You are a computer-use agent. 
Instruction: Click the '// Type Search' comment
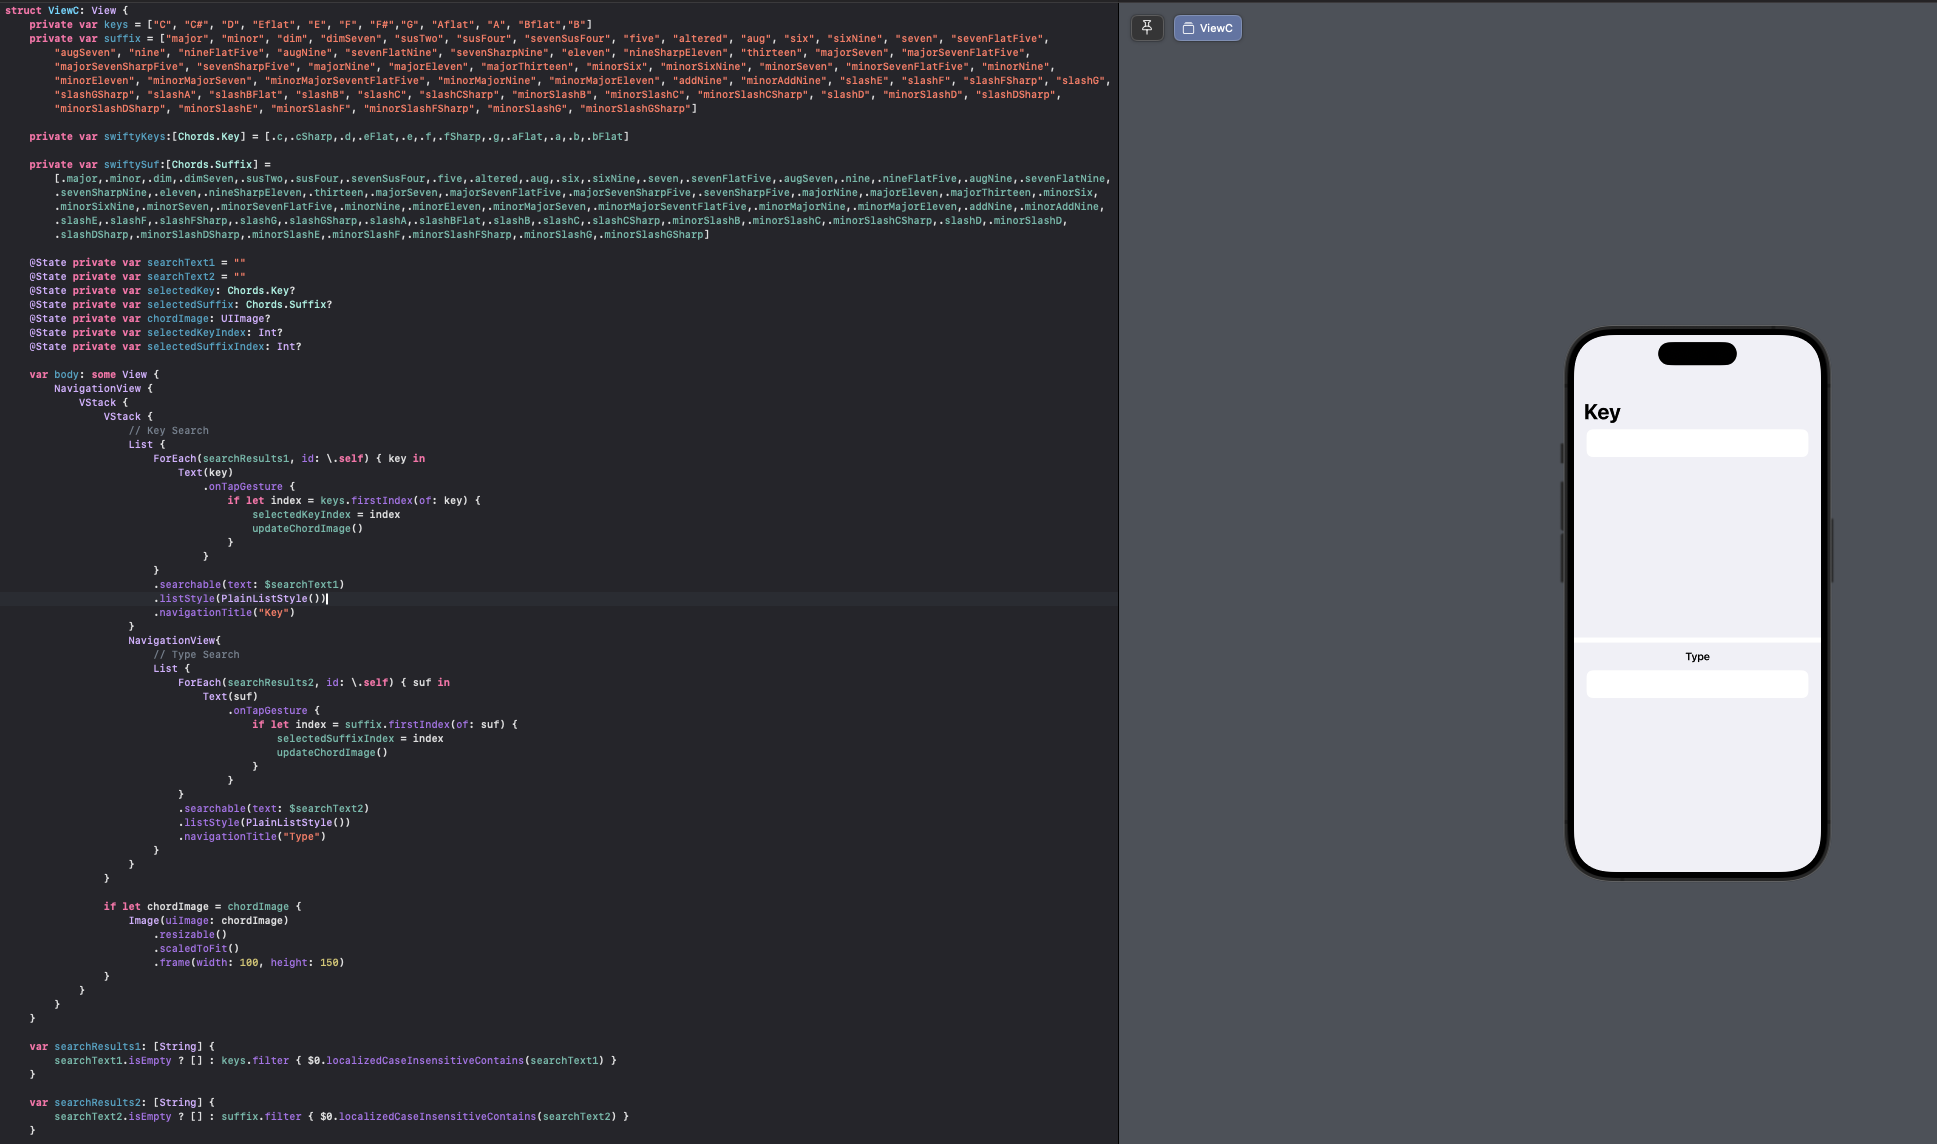pos(196,655)
